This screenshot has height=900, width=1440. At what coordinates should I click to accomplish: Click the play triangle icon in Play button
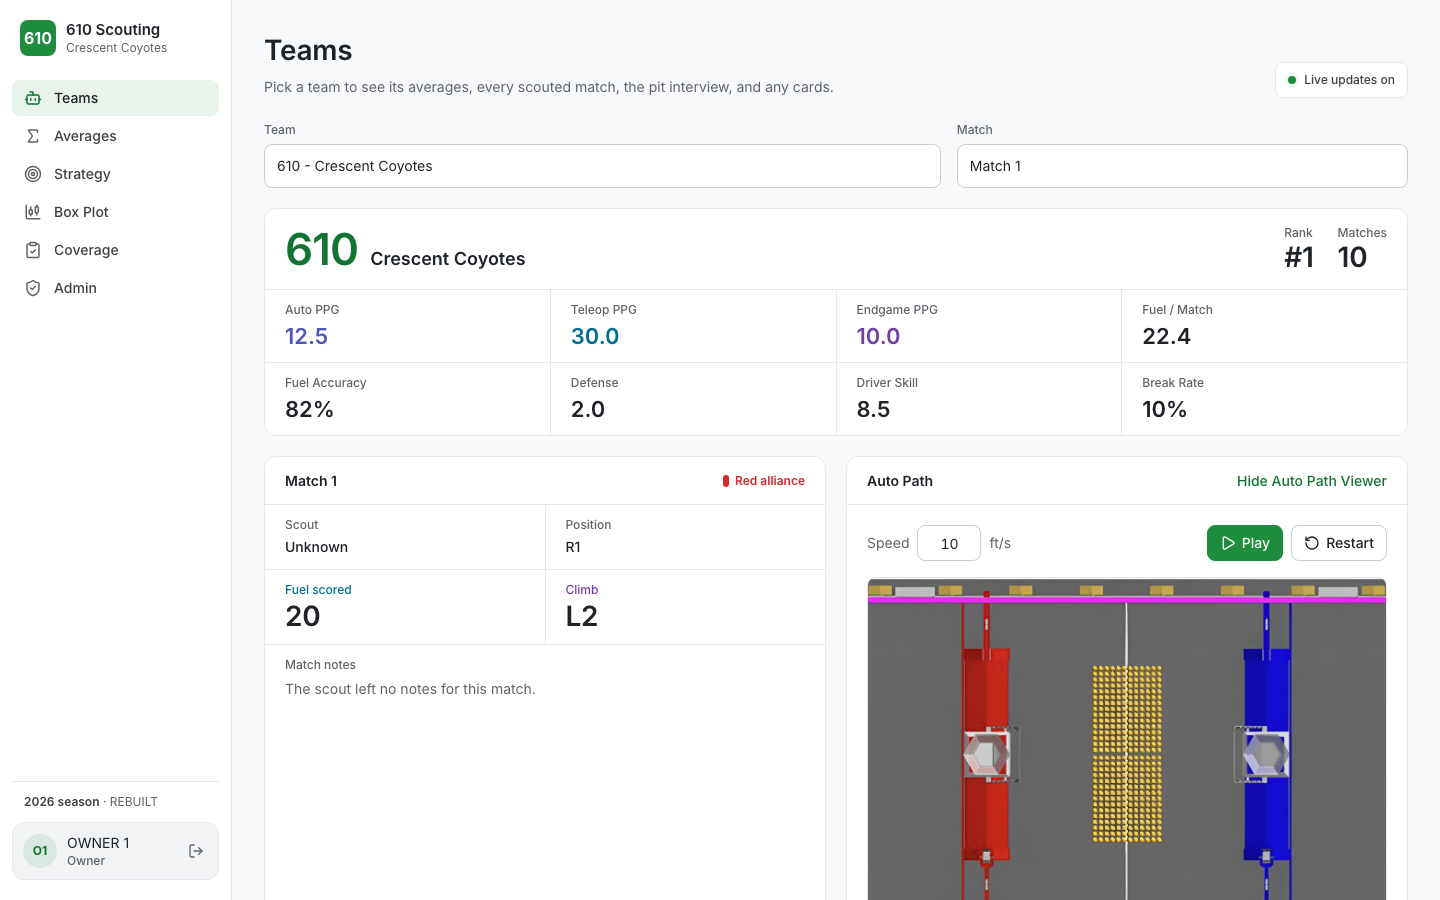(x=1228, y=543)
